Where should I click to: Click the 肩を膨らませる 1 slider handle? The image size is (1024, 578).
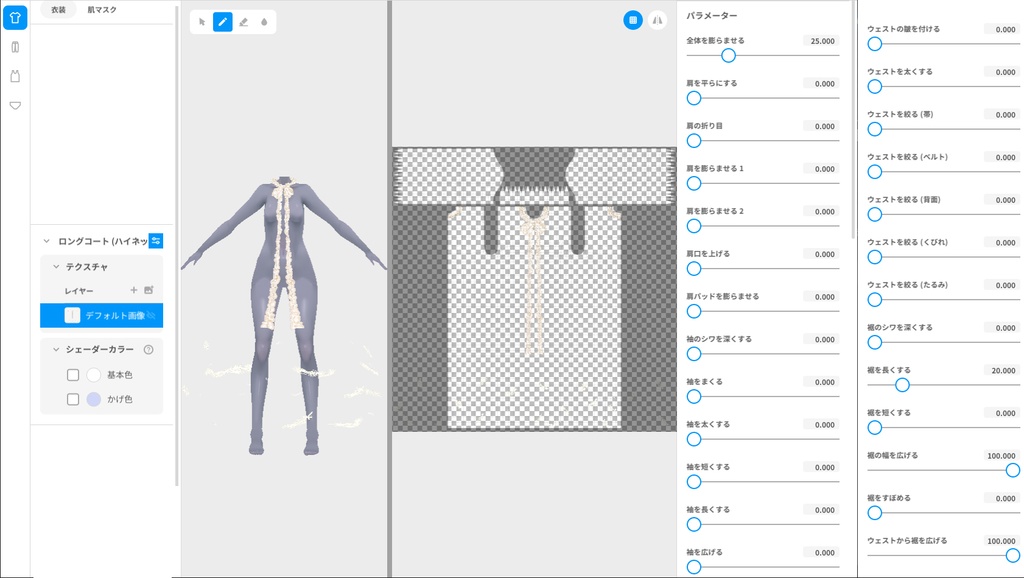694,184
